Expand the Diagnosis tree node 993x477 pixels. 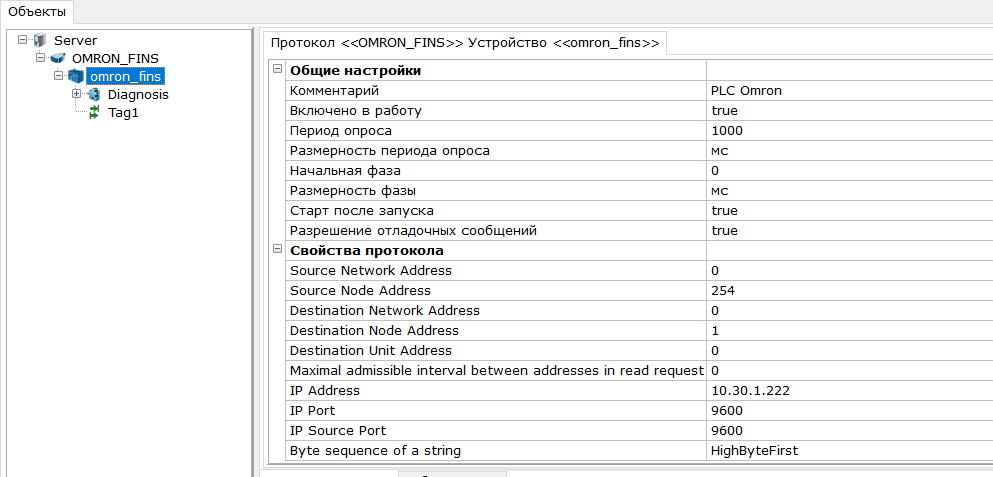pos(77,94)
